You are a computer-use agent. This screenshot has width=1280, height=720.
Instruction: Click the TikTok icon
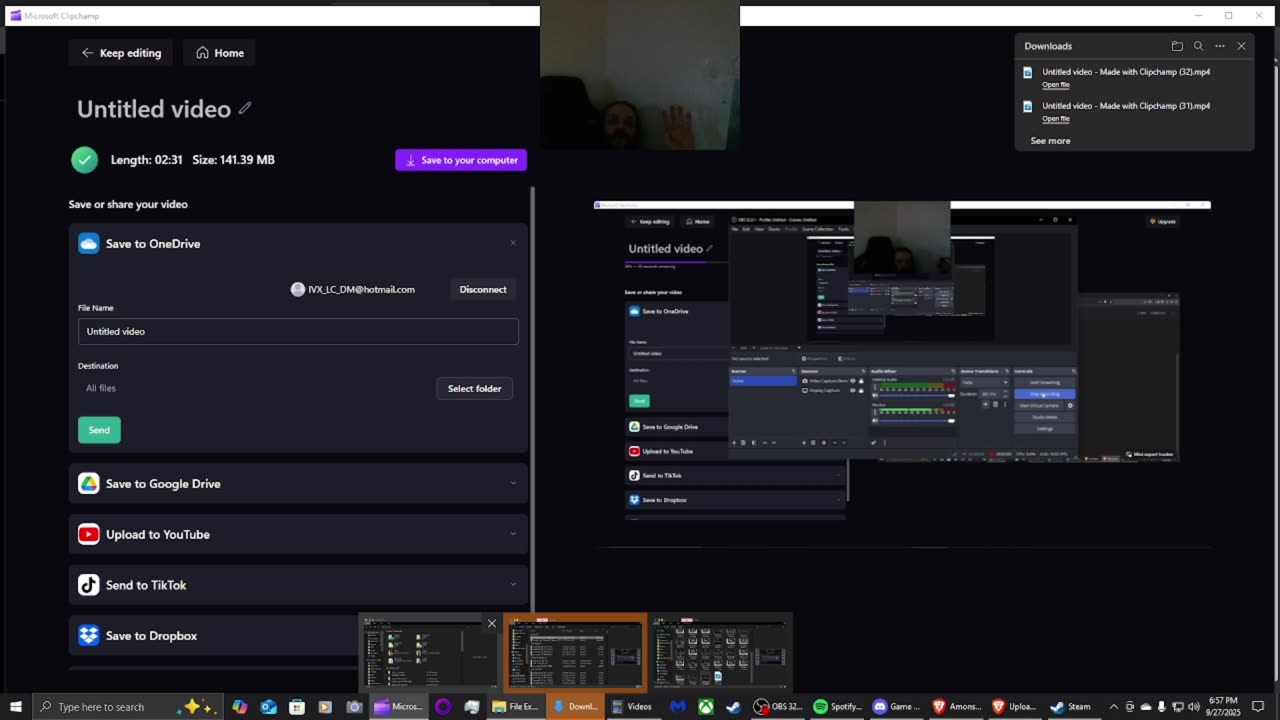tap(89, 585)
